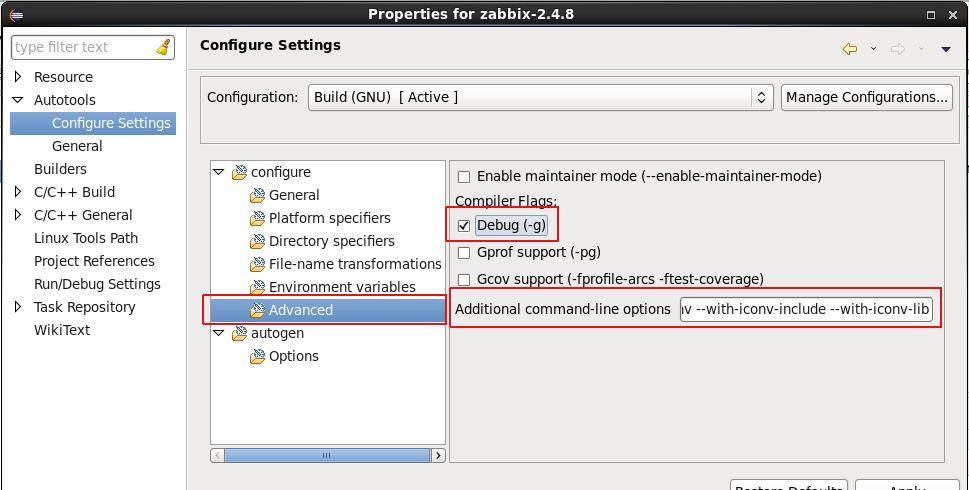Select Linux Tools Path in sidebar
This screenshot has width=969, height=490.
[86, 238]
